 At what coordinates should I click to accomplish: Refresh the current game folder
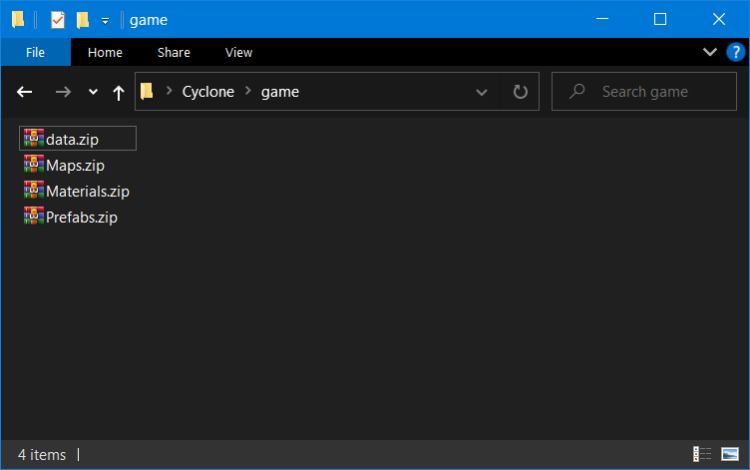pos(520,92)
